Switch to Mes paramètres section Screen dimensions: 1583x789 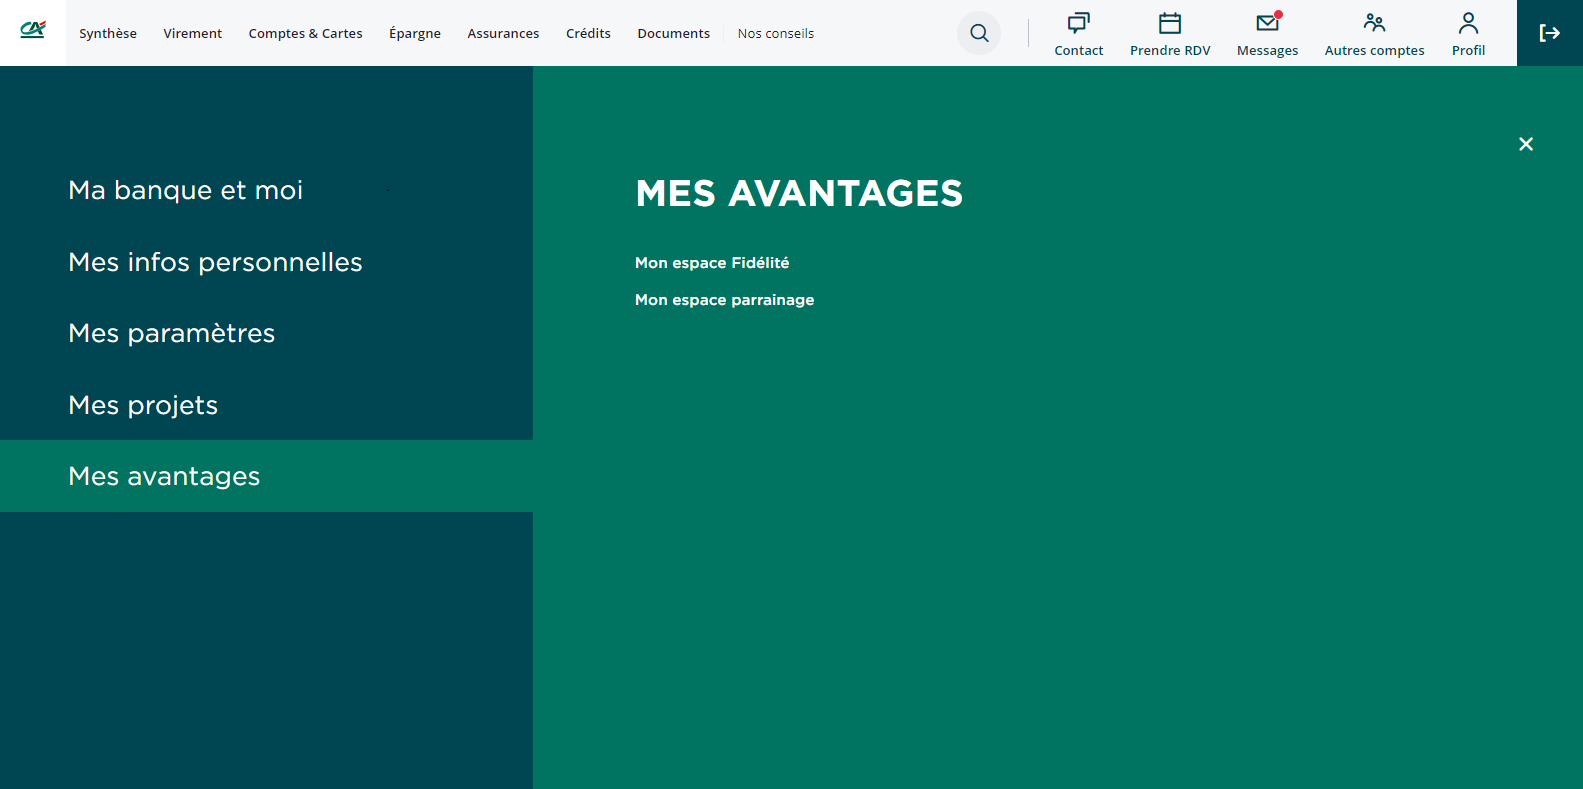tap(172, 333)
